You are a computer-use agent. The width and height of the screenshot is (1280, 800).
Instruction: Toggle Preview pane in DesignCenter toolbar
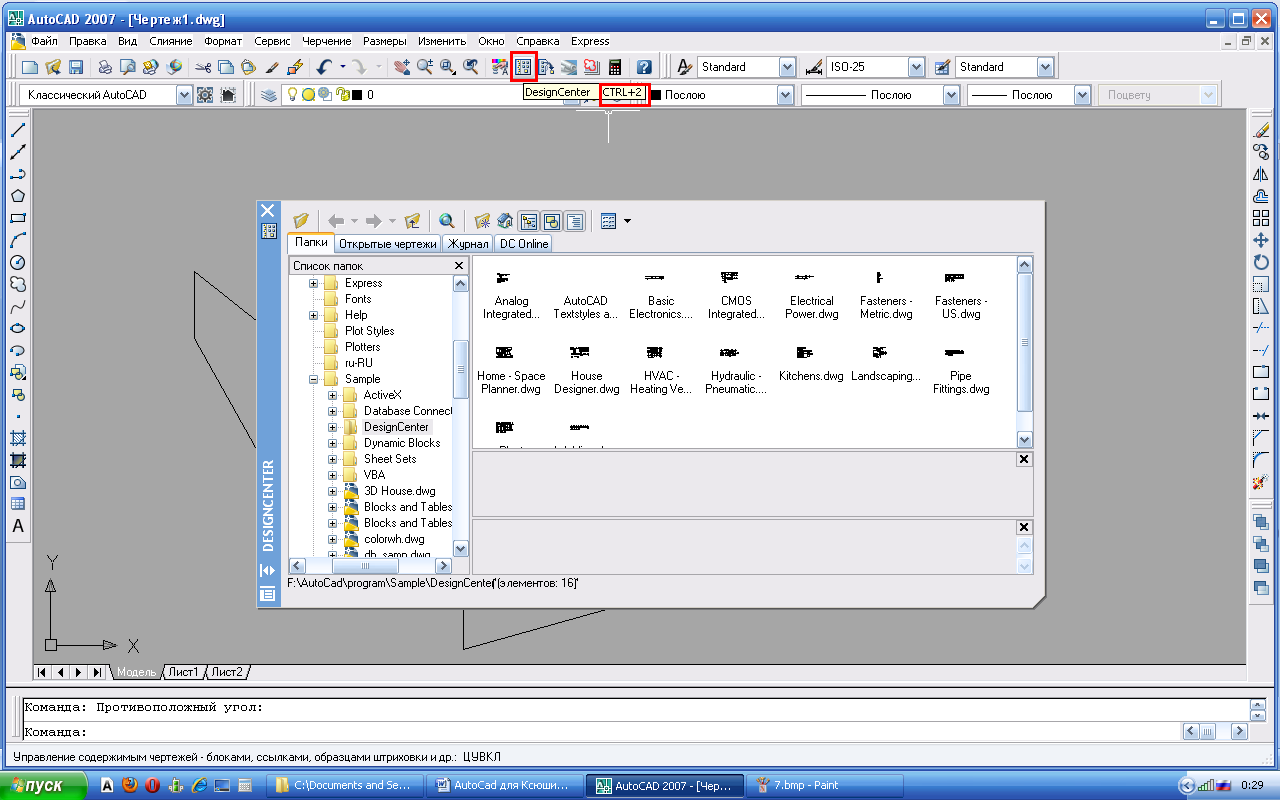[x=552, y=221]
